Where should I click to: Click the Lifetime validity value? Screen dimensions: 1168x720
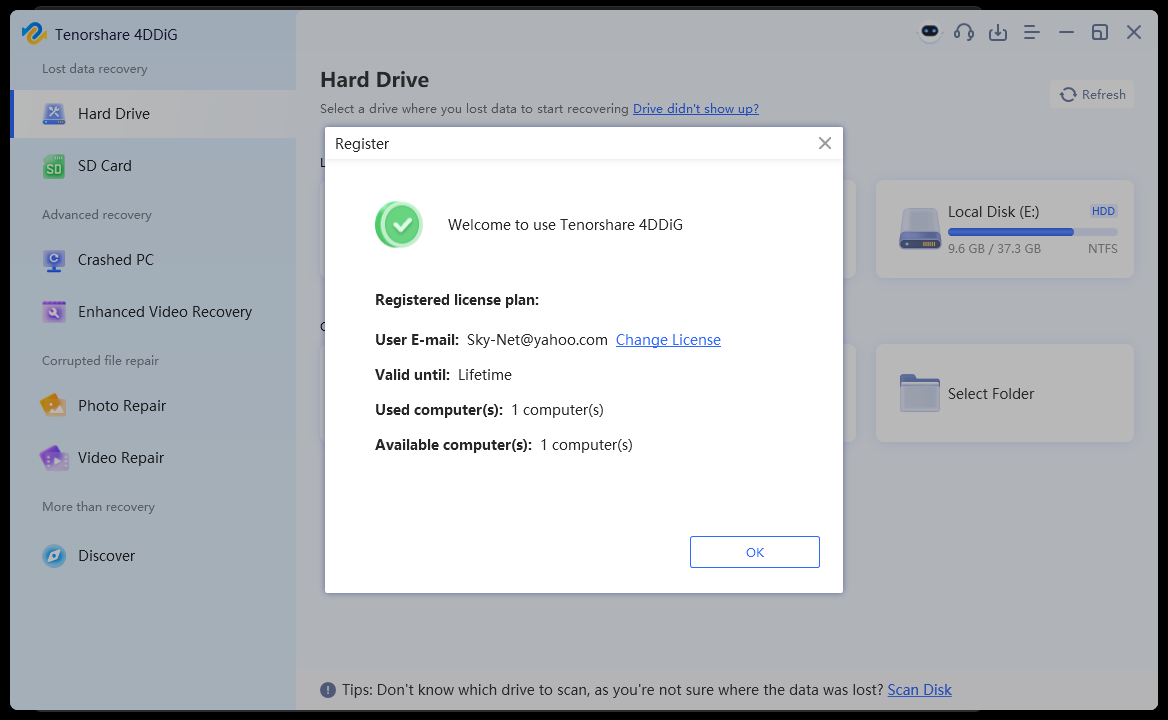[485, 375]
